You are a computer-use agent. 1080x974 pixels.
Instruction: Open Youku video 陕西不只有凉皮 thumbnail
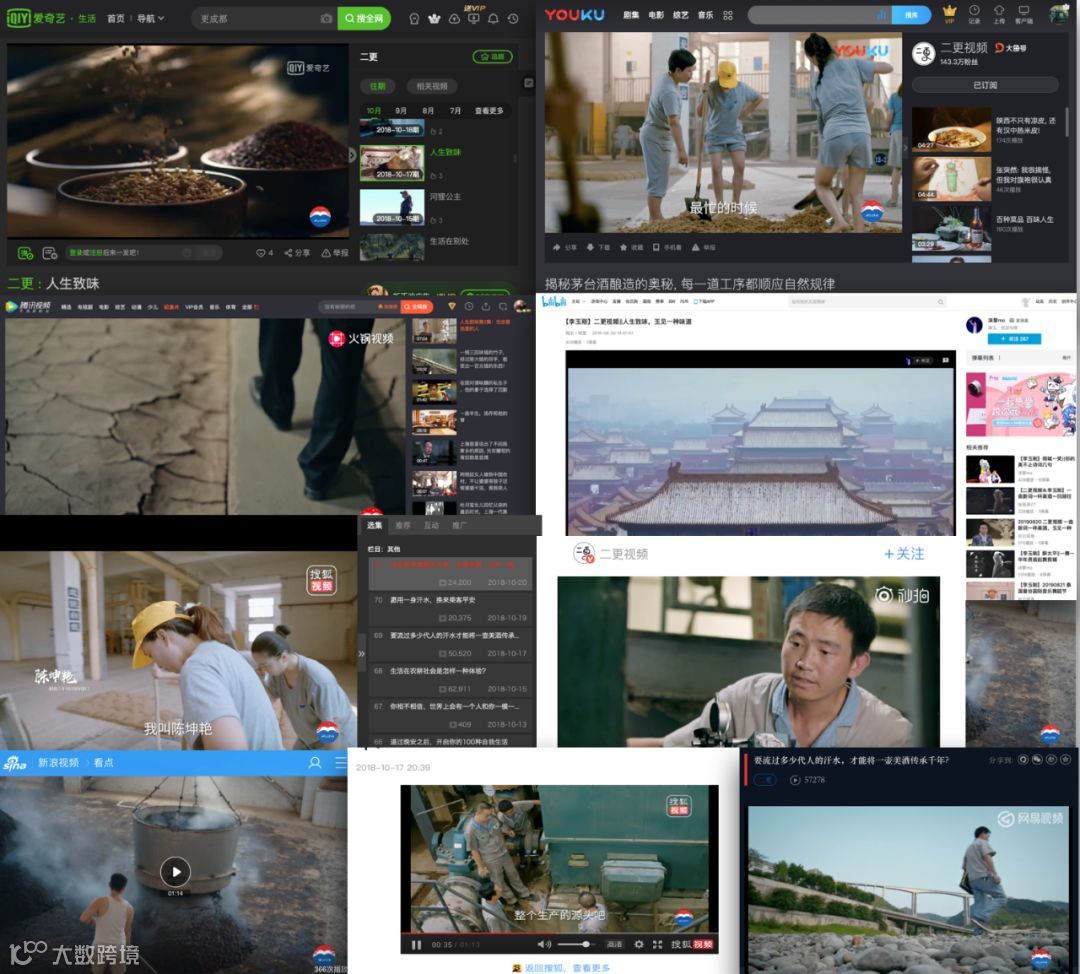(951, 129)
